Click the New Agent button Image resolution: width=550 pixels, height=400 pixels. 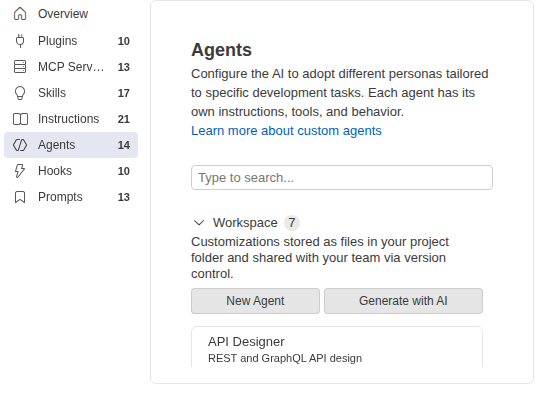(255, 301)
